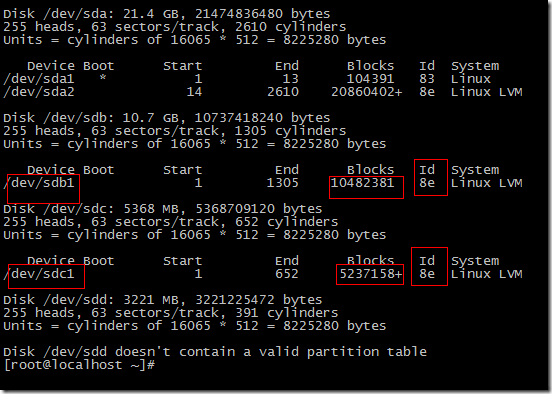Click 'Linux' system on the /dev/sda1 row
Viewport: 552px width, 394px height.
point(471,79)
